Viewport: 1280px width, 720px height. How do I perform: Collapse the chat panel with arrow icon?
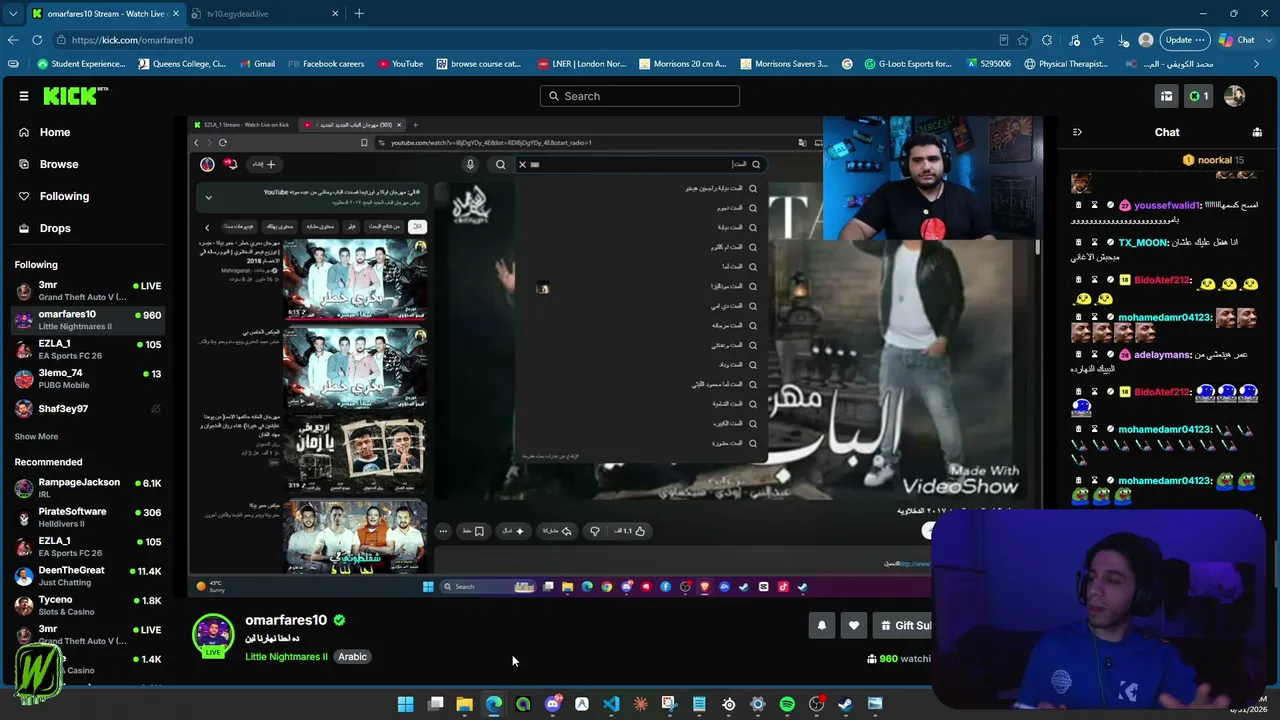(x=1077, y=132)
